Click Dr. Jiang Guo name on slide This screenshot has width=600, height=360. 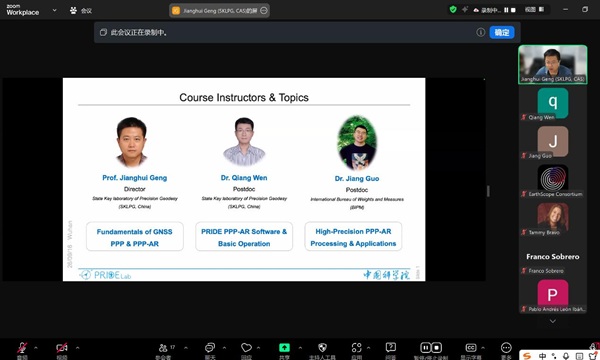click(357, 179)
